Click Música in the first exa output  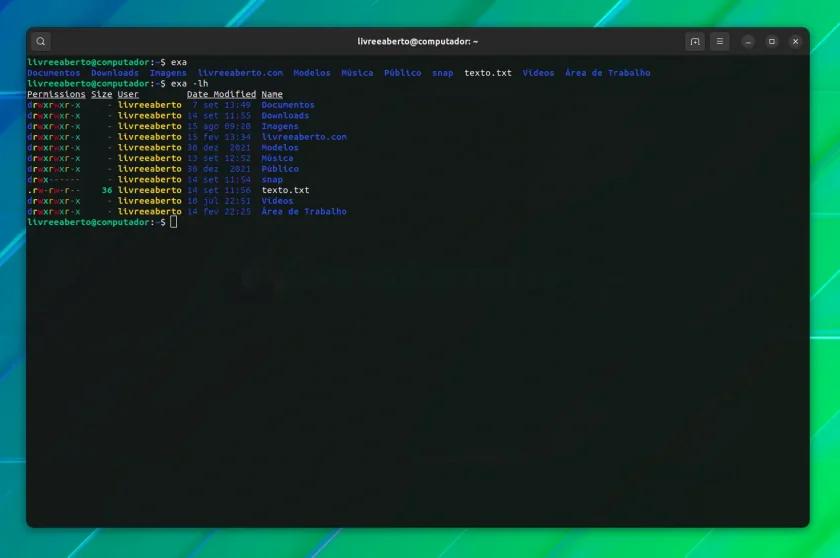[357, 73]
